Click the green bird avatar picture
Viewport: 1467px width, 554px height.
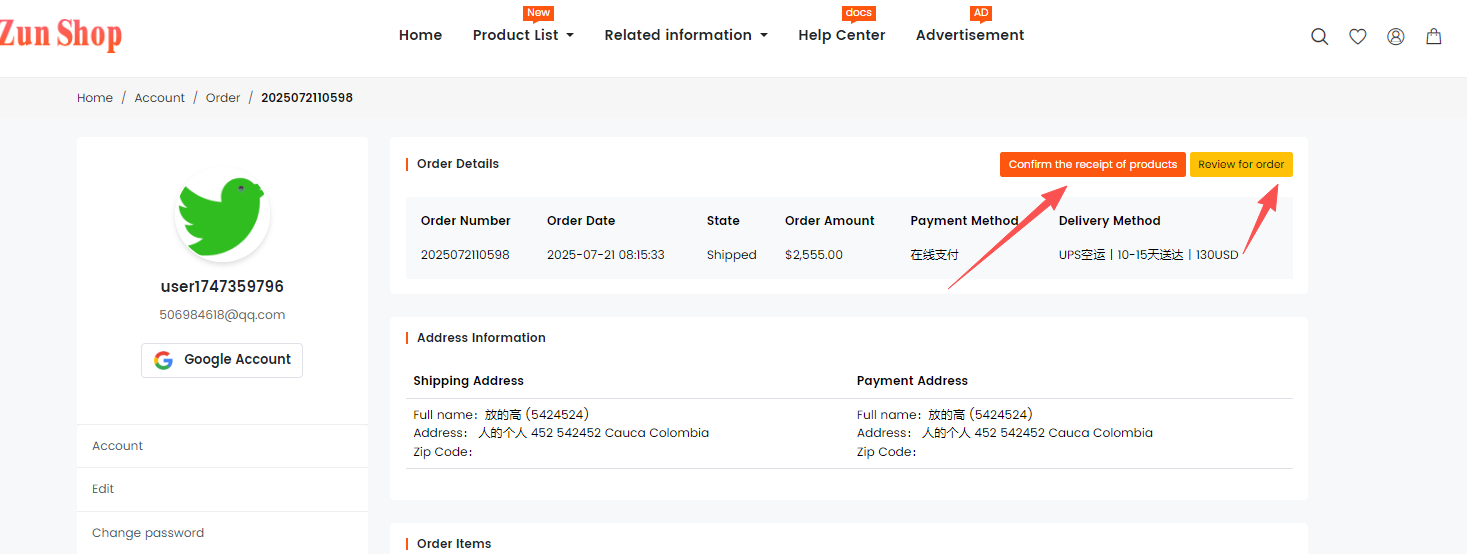[222, 214]
